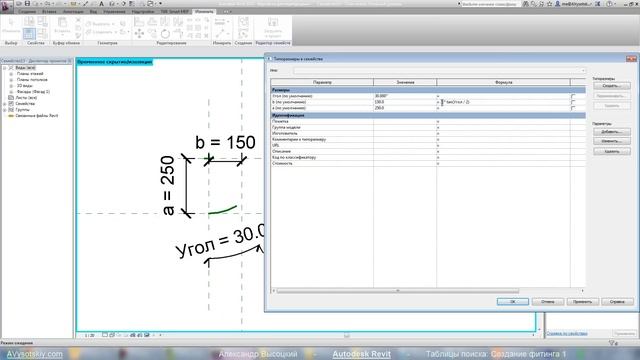Click the Формула column header
640x360 pixels.
(x=503, y=82)
